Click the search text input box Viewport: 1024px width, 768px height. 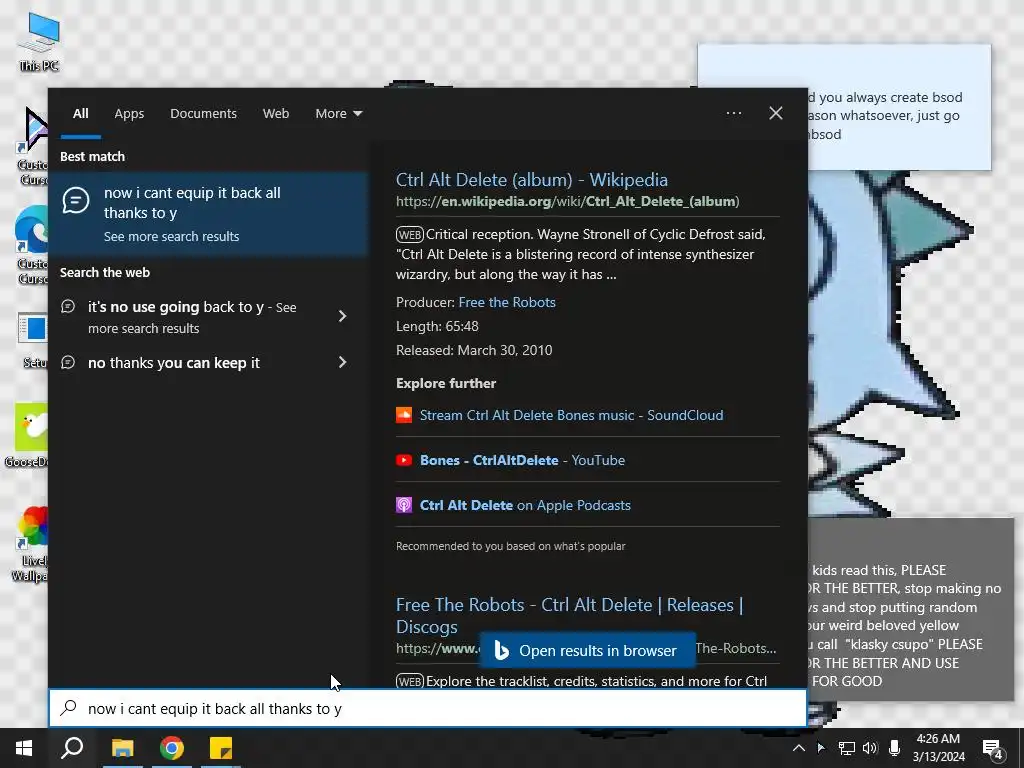[x=428, y=709]
